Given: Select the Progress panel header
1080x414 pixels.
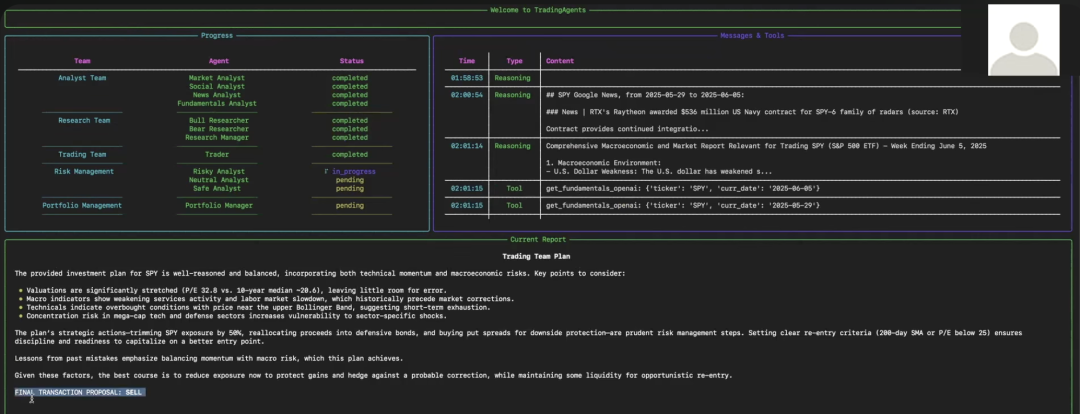Looking at the screenshot, I should click(x=217, y=35).
